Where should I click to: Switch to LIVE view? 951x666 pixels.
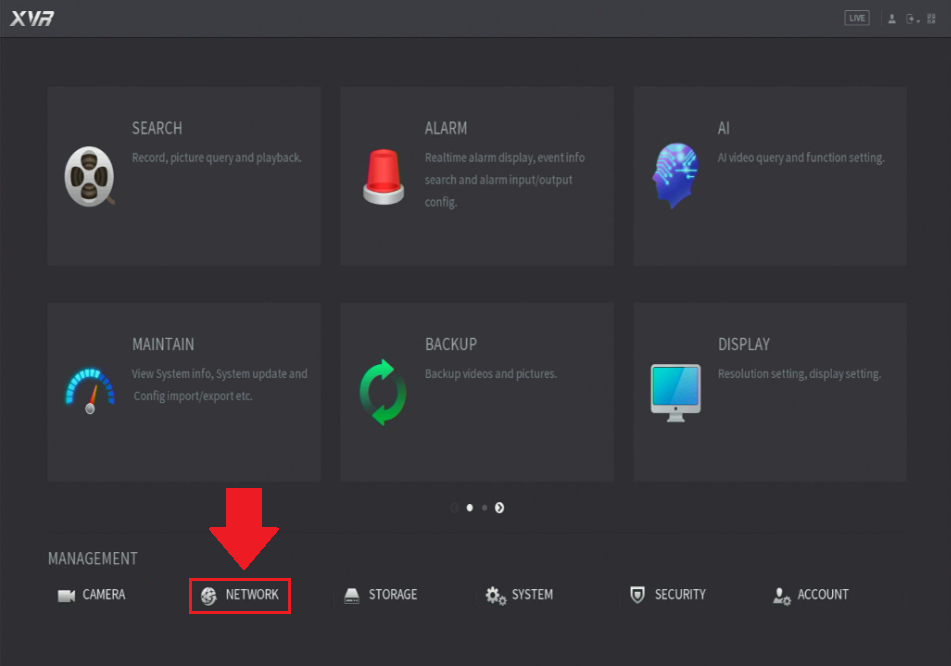pos(857,18)
